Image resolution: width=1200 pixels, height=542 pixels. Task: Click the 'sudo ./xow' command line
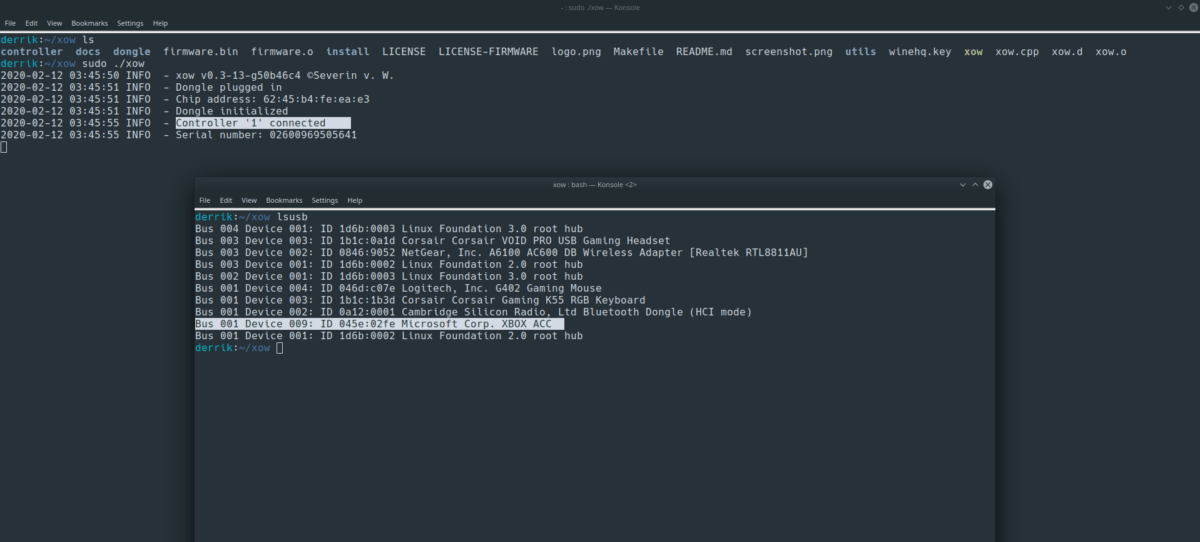tap(111, 63)
